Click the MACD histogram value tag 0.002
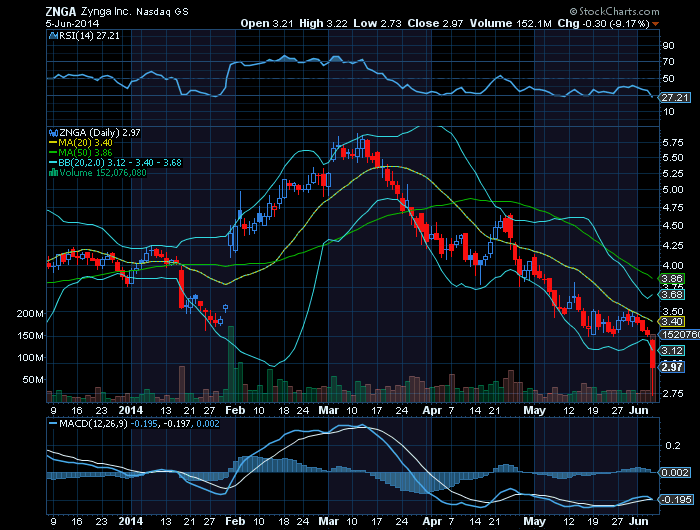 [x=675, y=472]
